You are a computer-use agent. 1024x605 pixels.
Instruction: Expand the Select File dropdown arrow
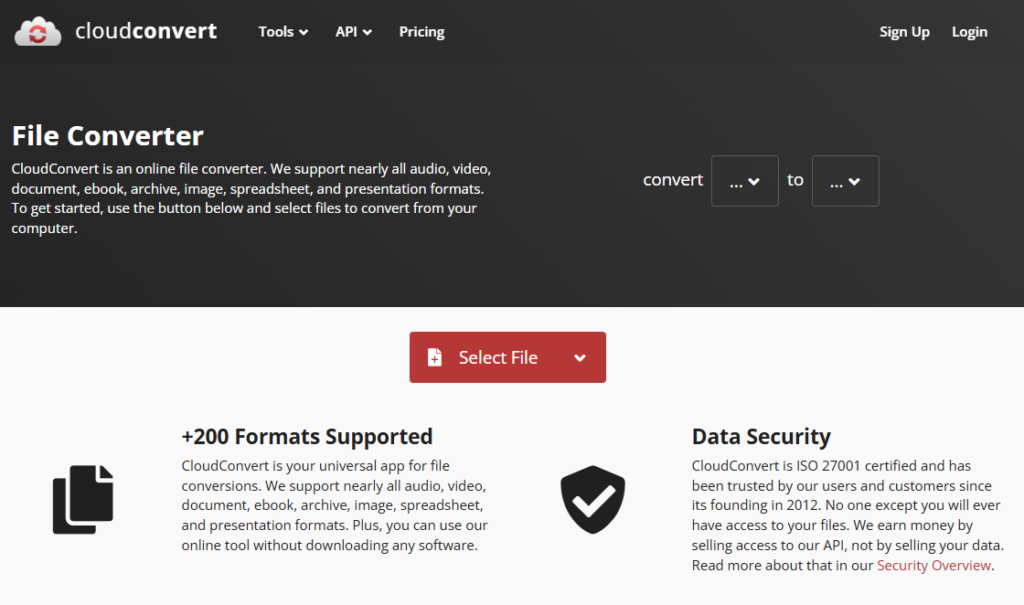tap(580, 358)
